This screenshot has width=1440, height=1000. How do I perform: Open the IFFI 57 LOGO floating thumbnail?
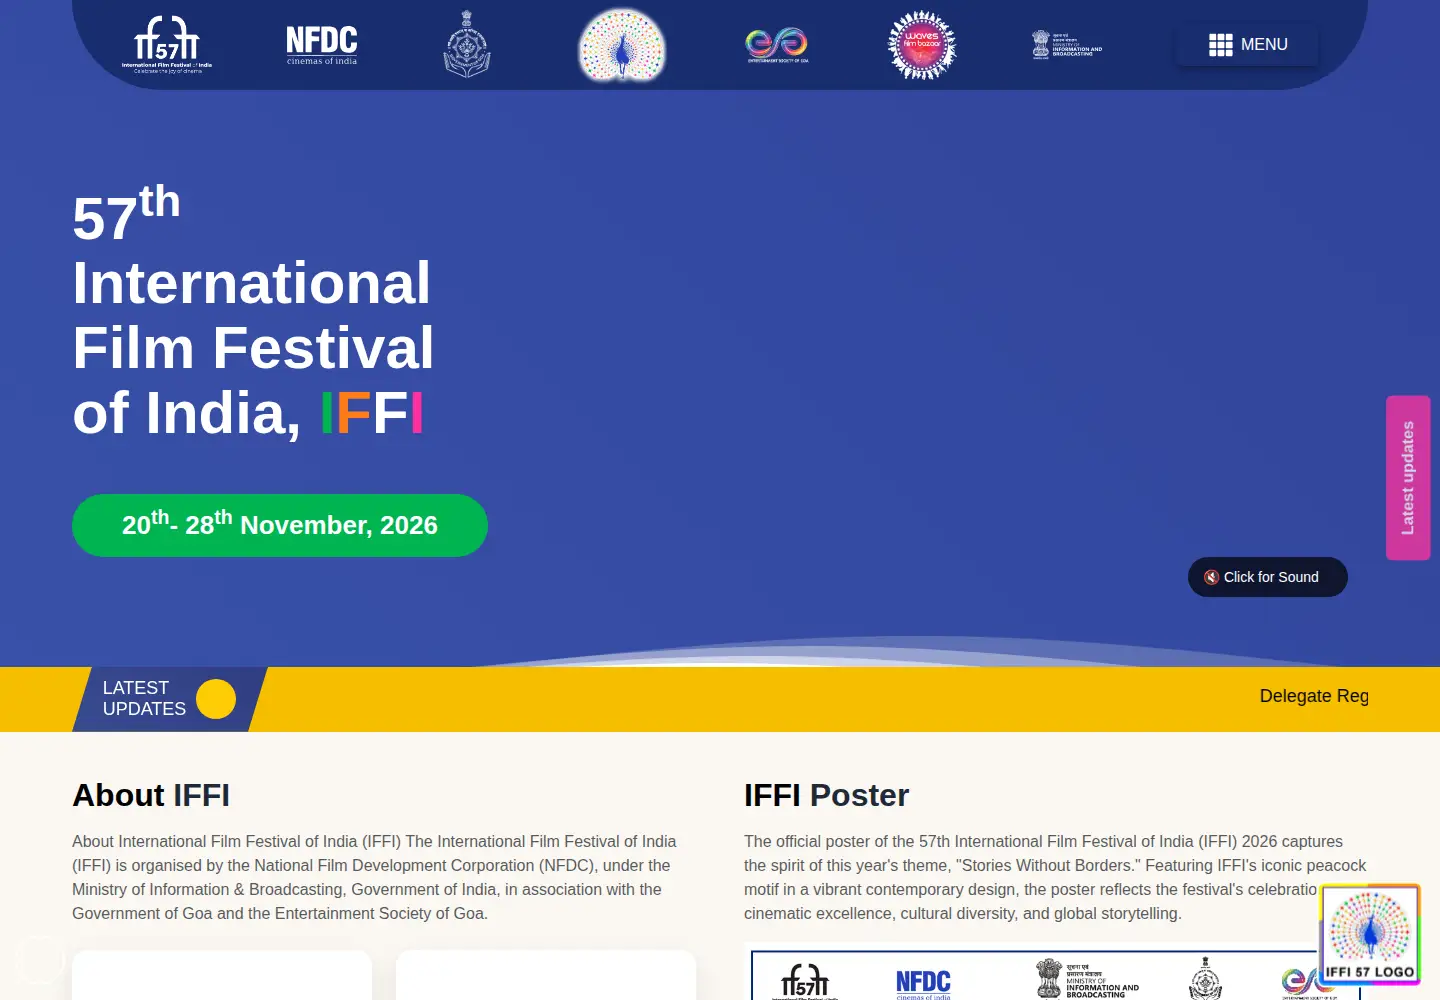coord(1370,934)
